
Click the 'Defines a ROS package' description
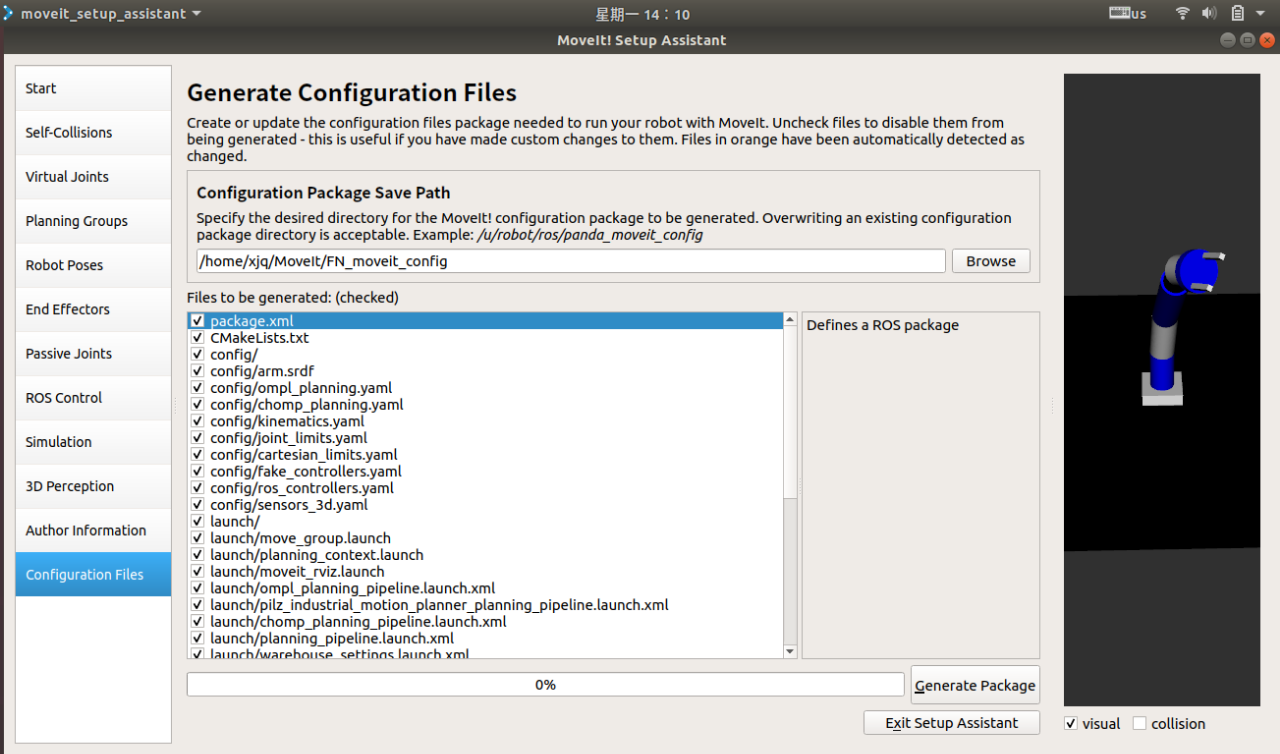882,325
